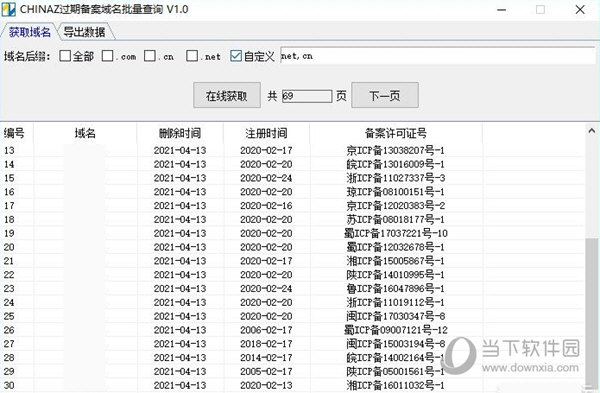The height and width of the screenshot is (393, 600).
Task: Toggle the .net suffix checkbox
Action: 192,56
